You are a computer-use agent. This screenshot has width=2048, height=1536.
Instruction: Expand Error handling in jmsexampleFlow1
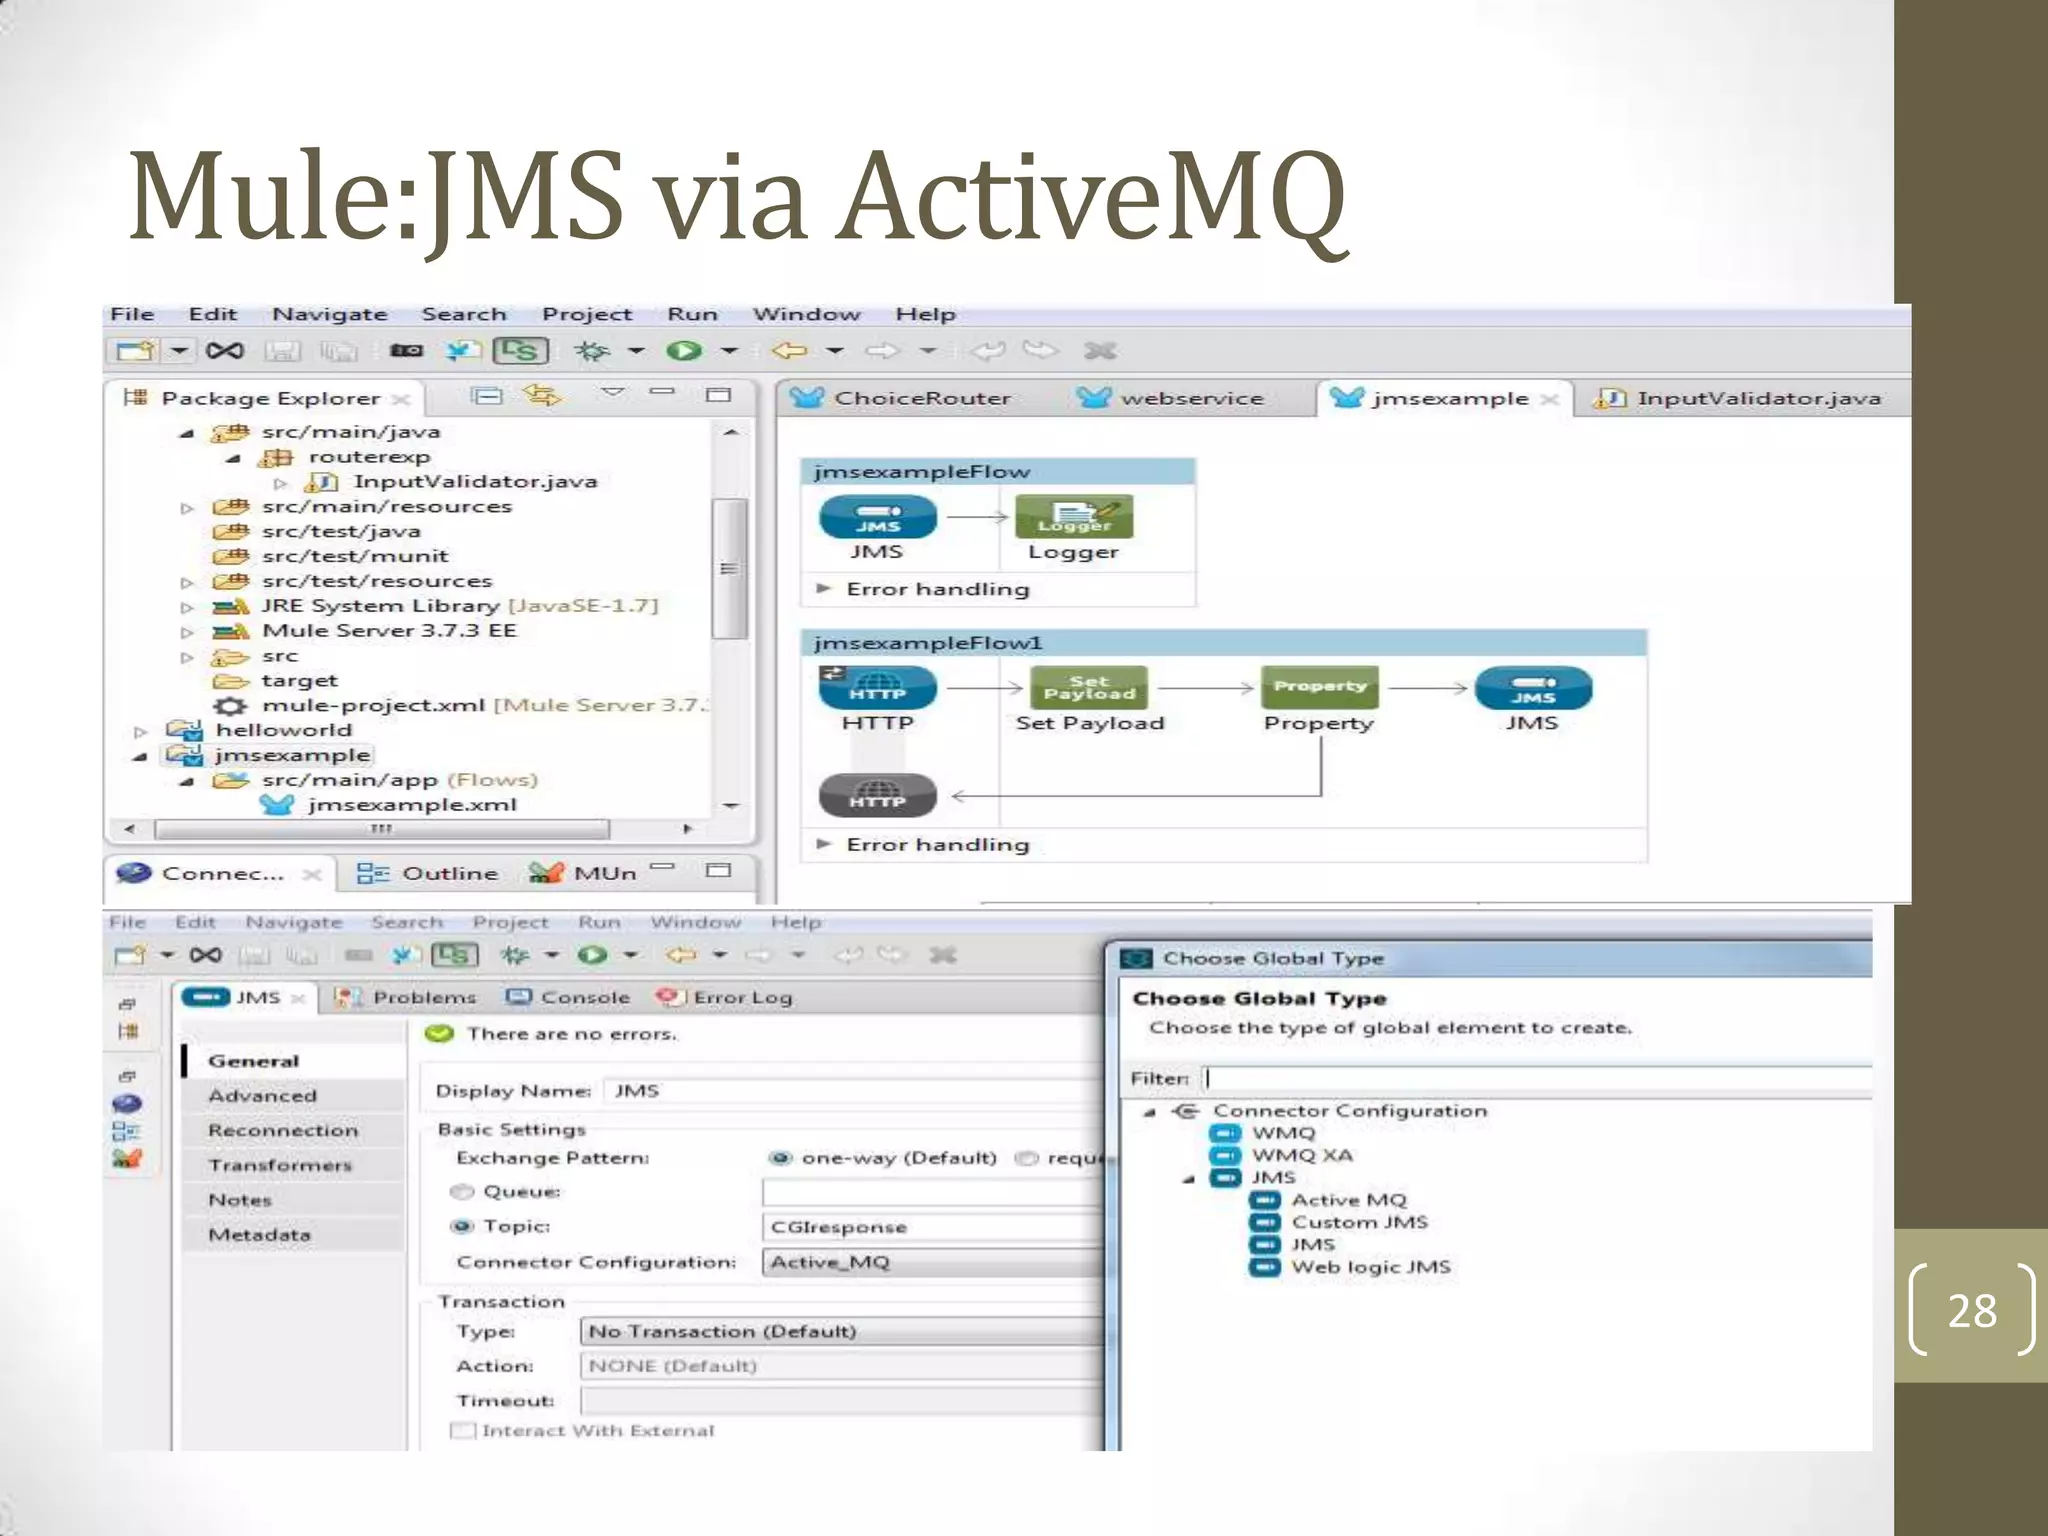coord(824,844)
